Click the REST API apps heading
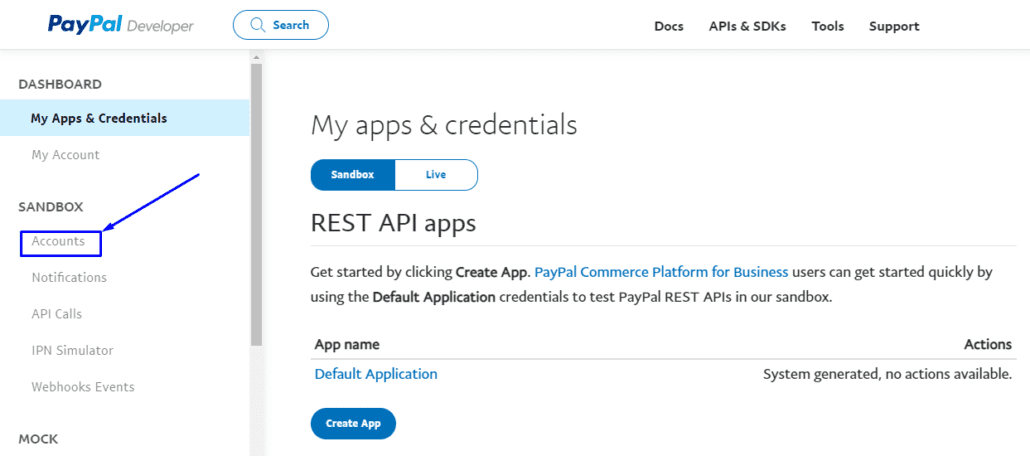 [x=393, y=223]
